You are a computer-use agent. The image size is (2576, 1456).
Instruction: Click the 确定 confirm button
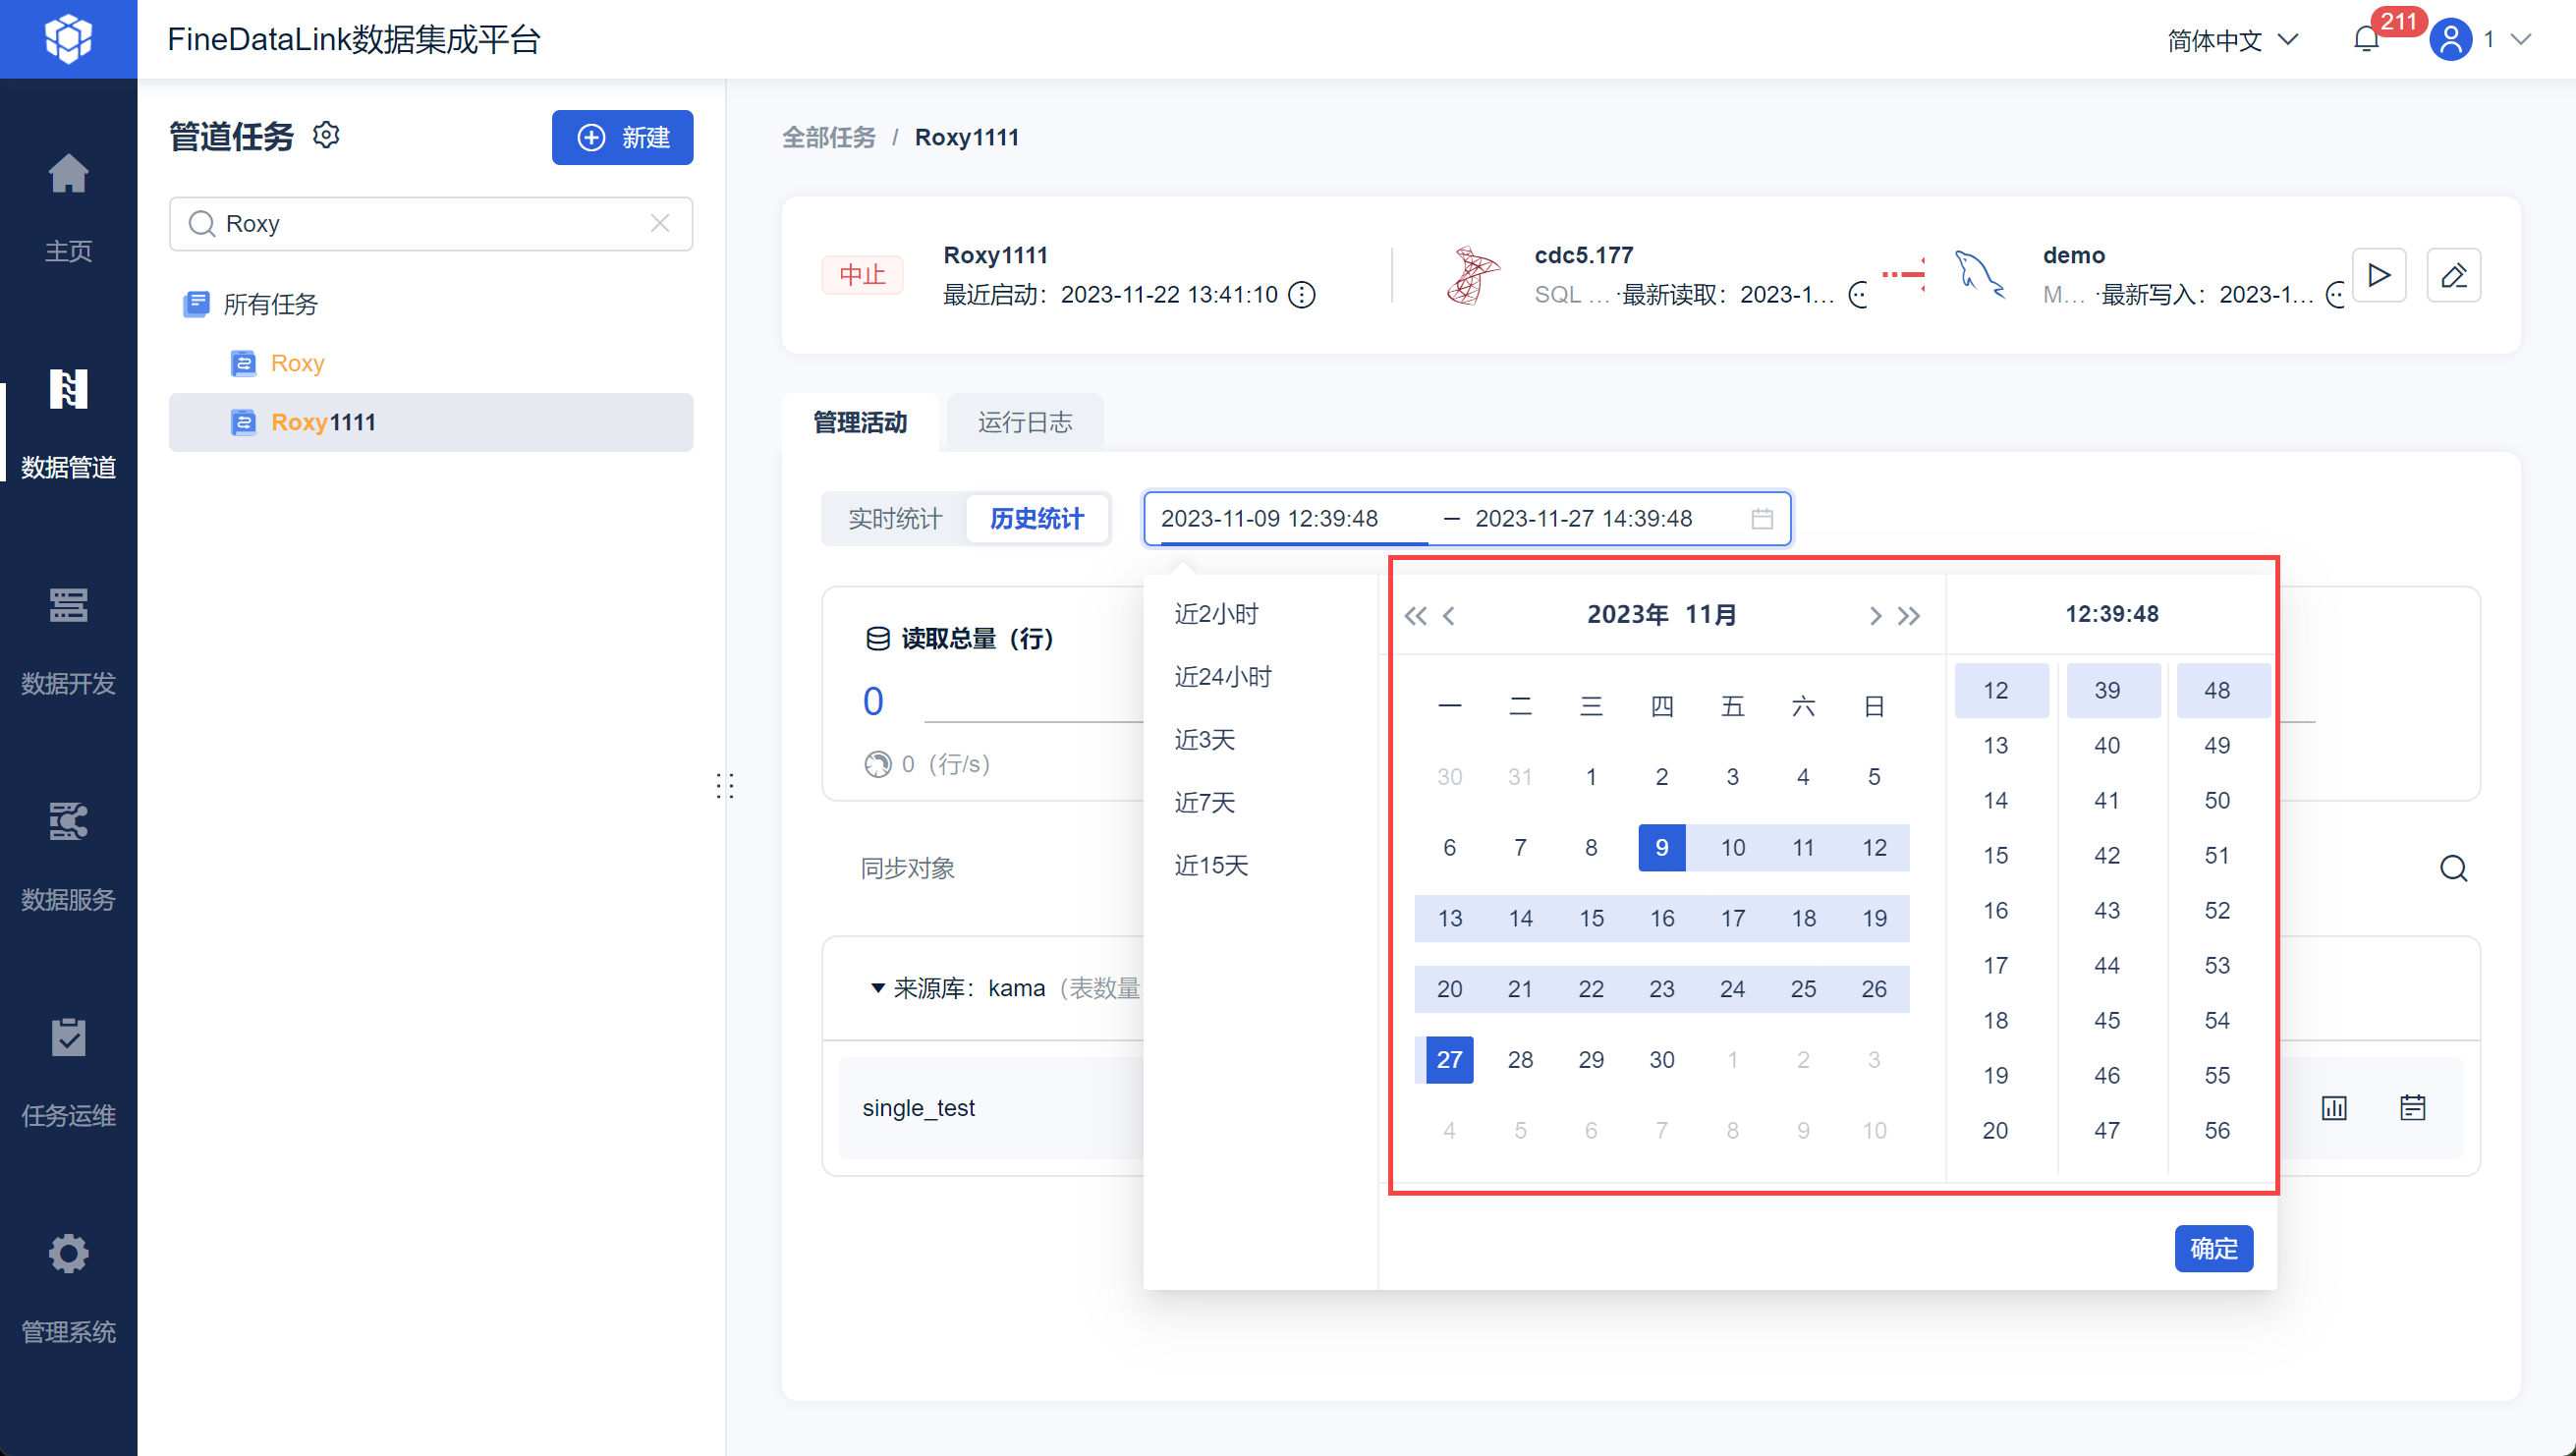pyautogui.click(x=2213, y=1248)
